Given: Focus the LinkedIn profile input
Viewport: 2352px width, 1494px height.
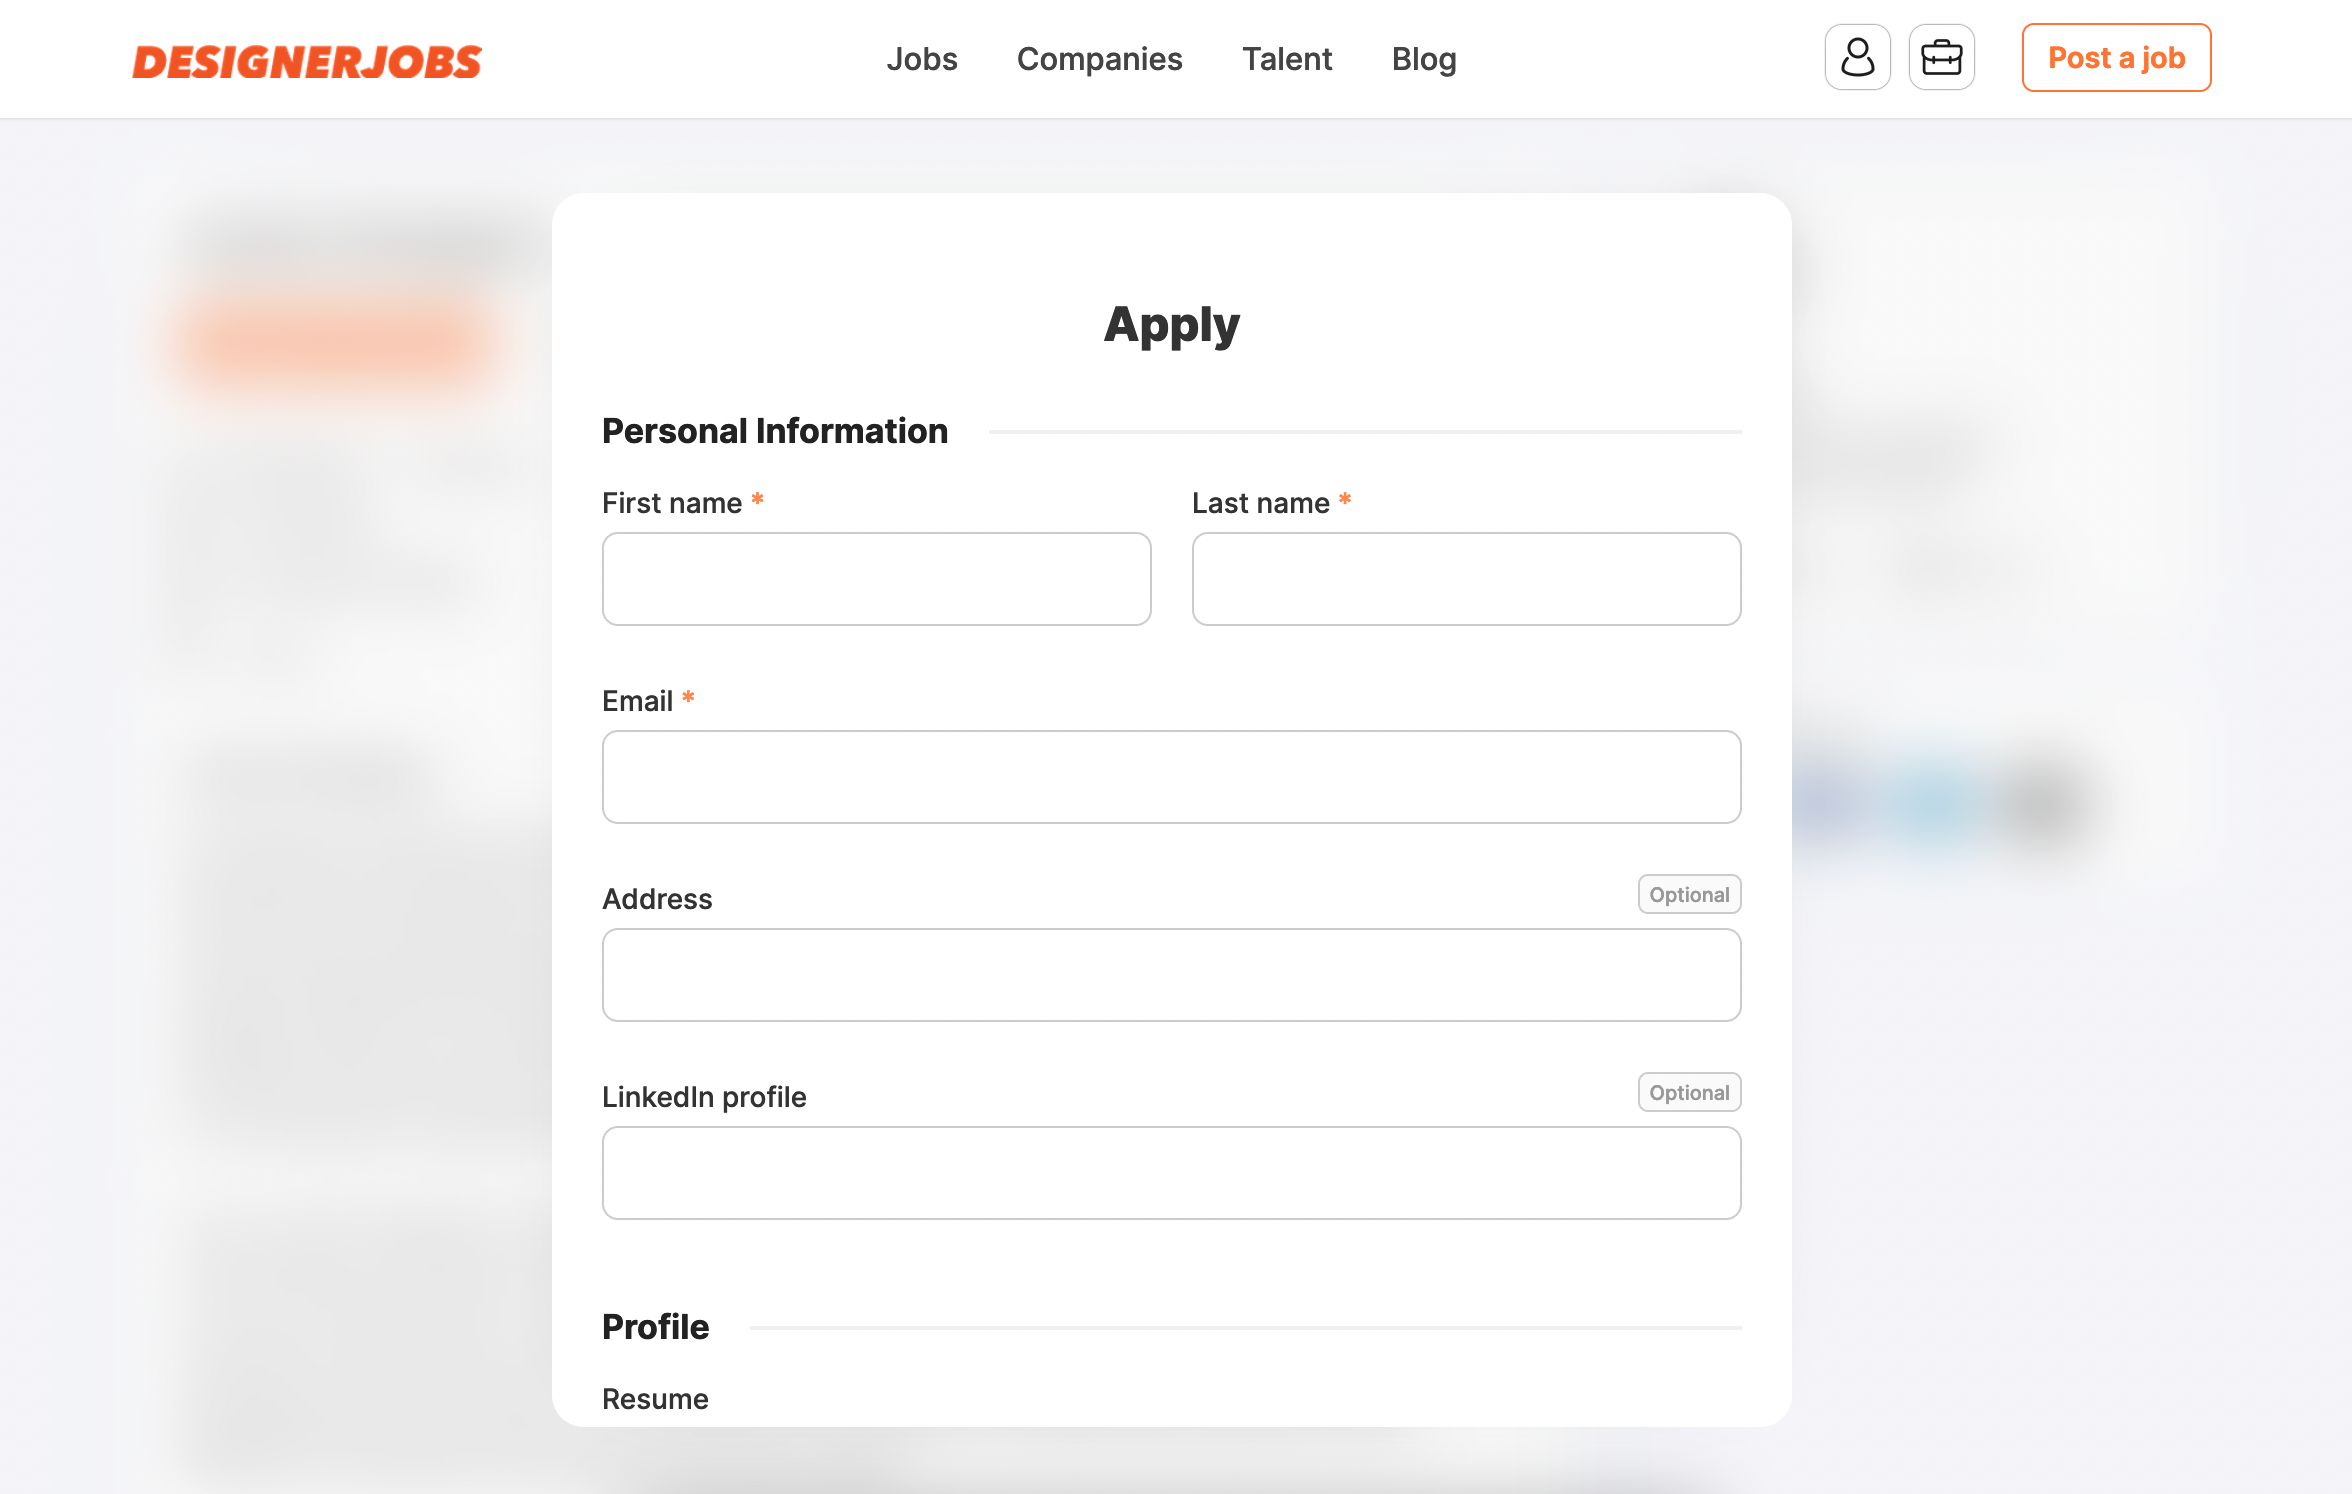Looking at the screenshot, I should tap(1171, 1173).
